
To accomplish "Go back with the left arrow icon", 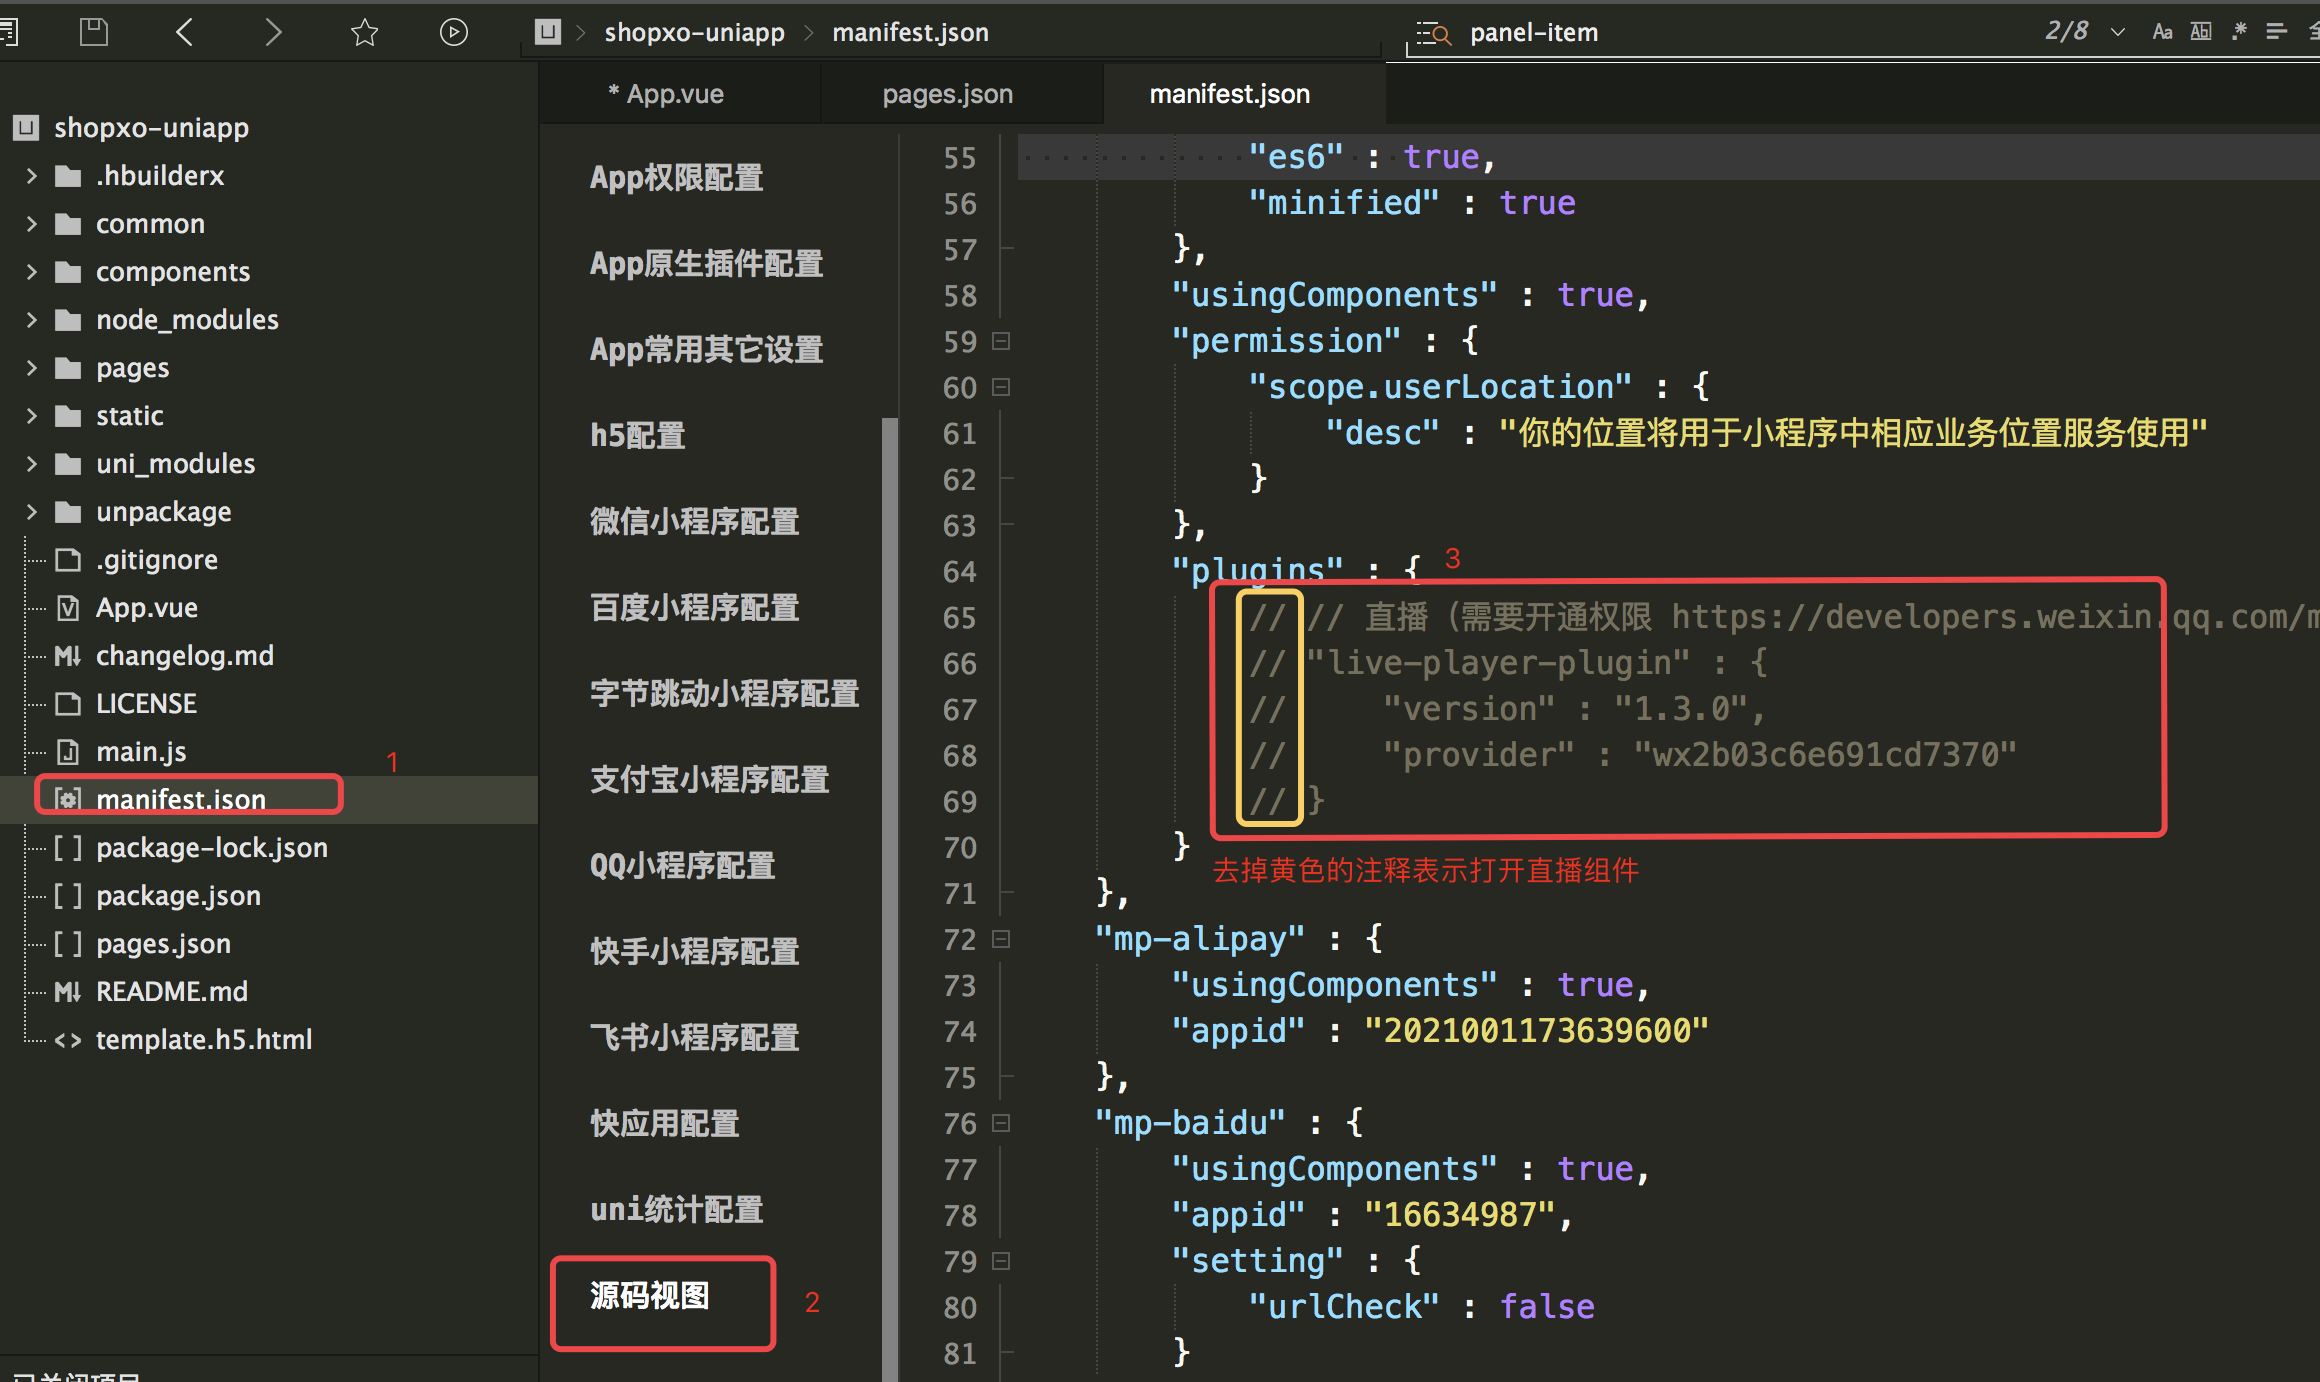I will 184,32.
